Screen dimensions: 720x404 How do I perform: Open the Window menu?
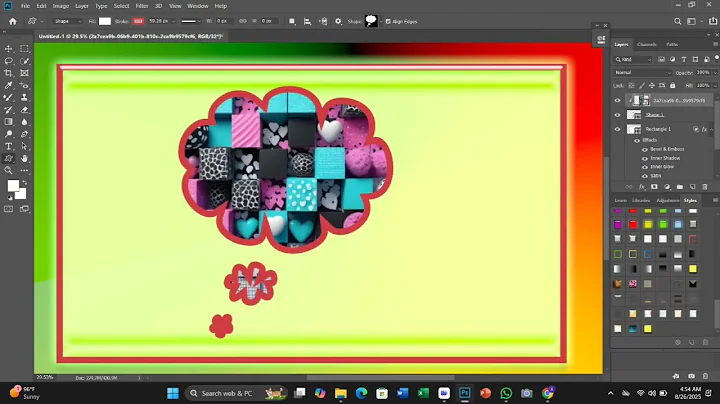click(x=198, y=6)
